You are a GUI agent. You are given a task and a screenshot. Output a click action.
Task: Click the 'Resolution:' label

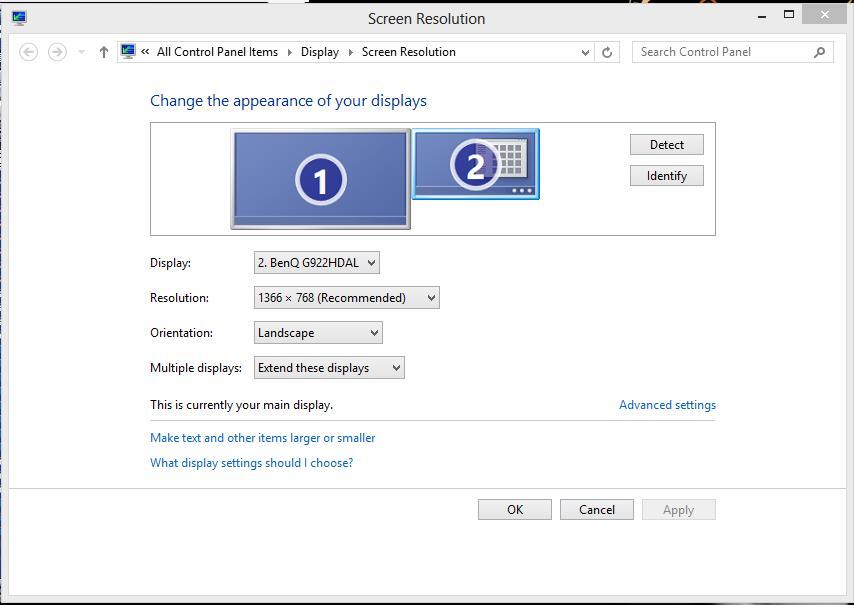point(179,298)
